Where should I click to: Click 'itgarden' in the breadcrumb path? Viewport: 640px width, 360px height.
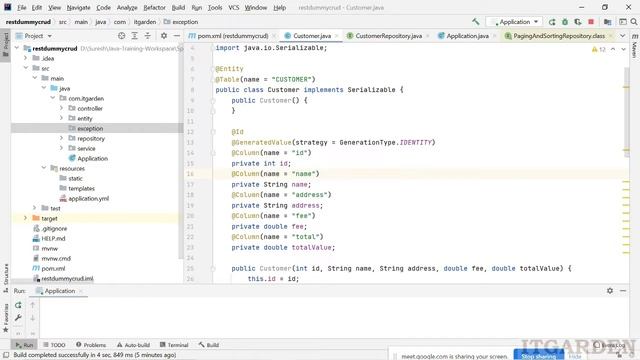click(145, 22)
